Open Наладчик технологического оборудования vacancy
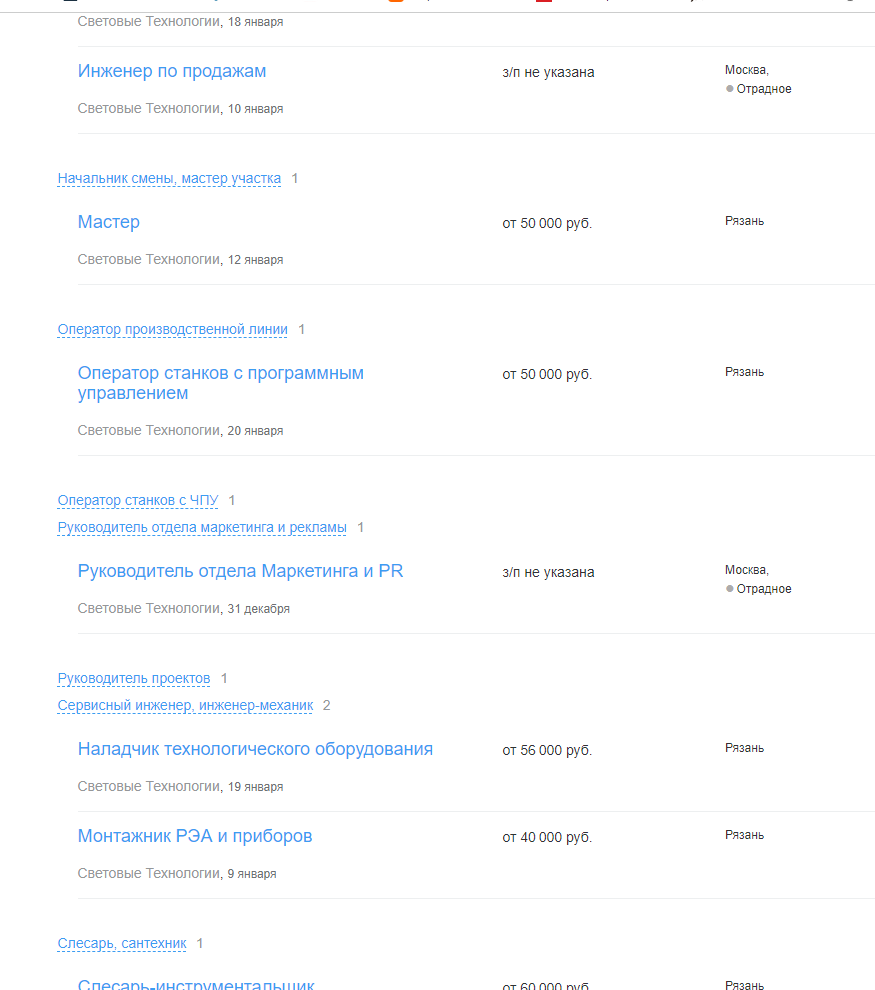This screenshot has width=875, height=990. point(255,749)
